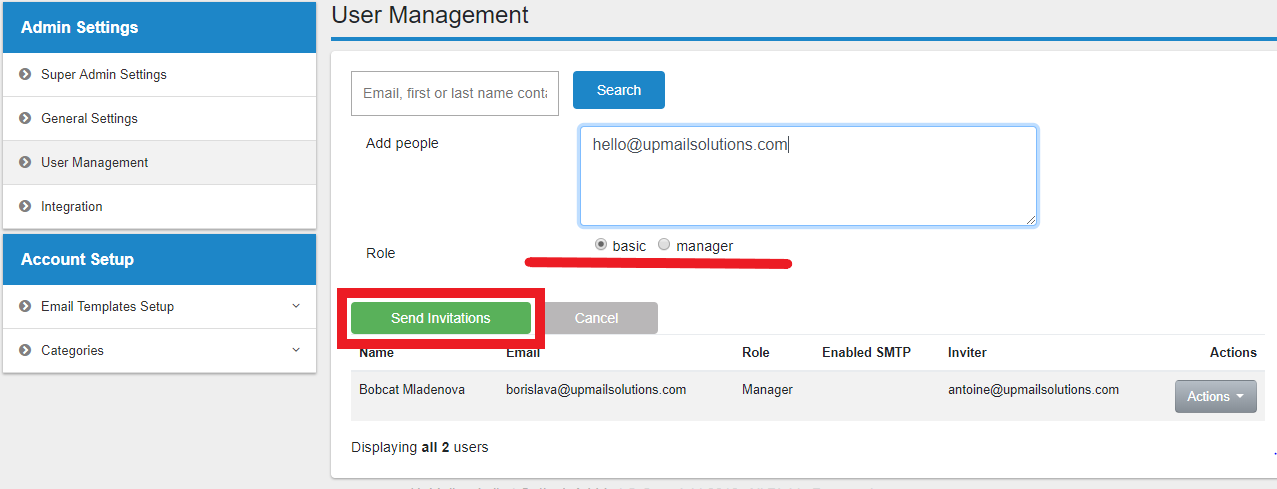Click the gray Cancel button
The height and width of the screenshot is (489, 1277).
click(x=597, y=318)
